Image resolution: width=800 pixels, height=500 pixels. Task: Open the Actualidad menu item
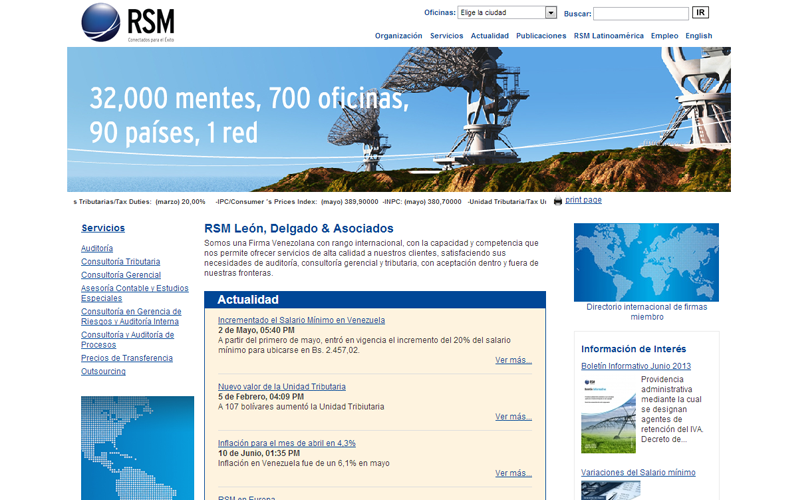point(489,36)
